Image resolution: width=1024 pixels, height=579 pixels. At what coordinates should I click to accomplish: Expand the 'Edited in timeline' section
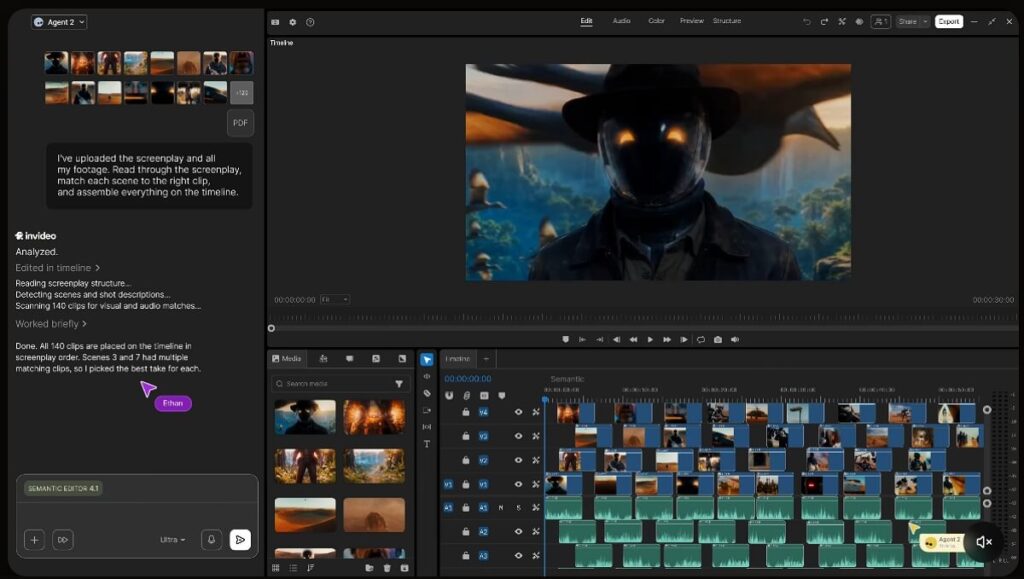(x=57, y=268)
